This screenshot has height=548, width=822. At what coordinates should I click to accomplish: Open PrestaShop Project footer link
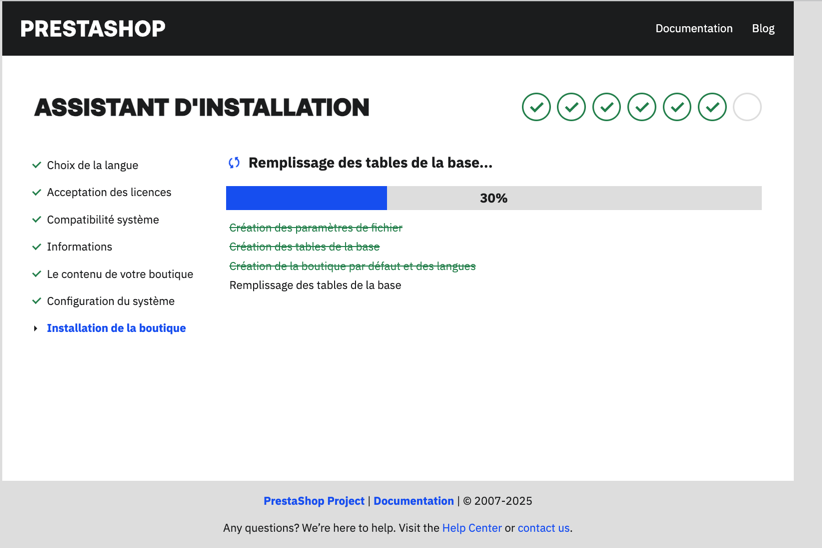313,501
